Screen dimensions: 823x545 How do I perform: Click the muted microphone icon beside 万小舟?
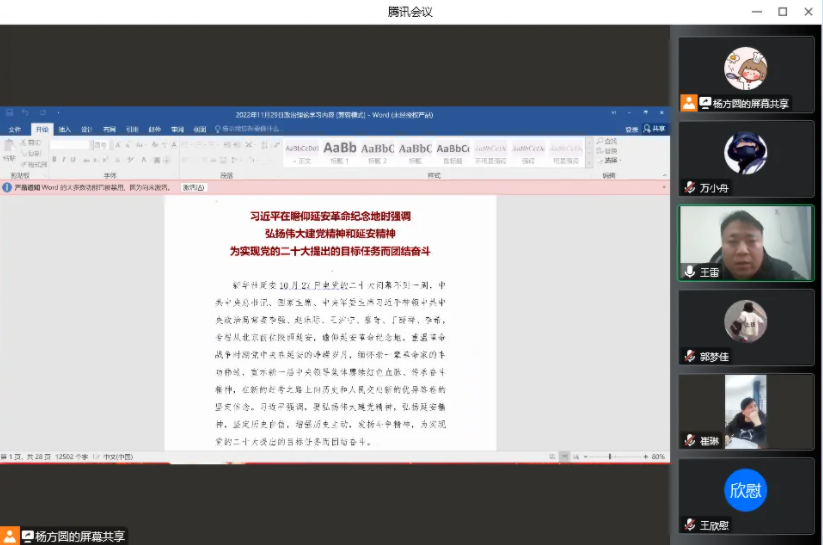point(689,187)
